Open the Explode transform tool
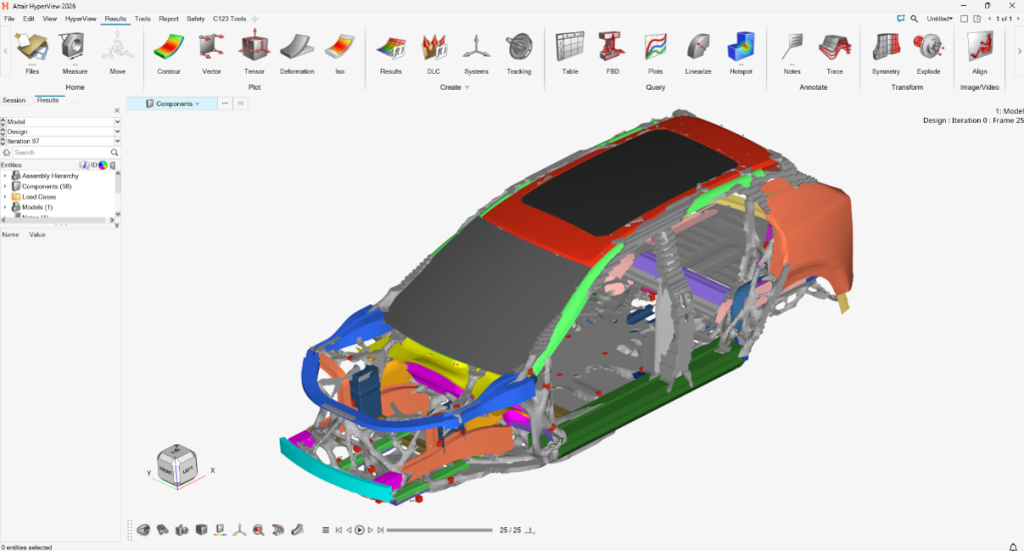This screenshot has height=551, width=1024. point(928,52)
